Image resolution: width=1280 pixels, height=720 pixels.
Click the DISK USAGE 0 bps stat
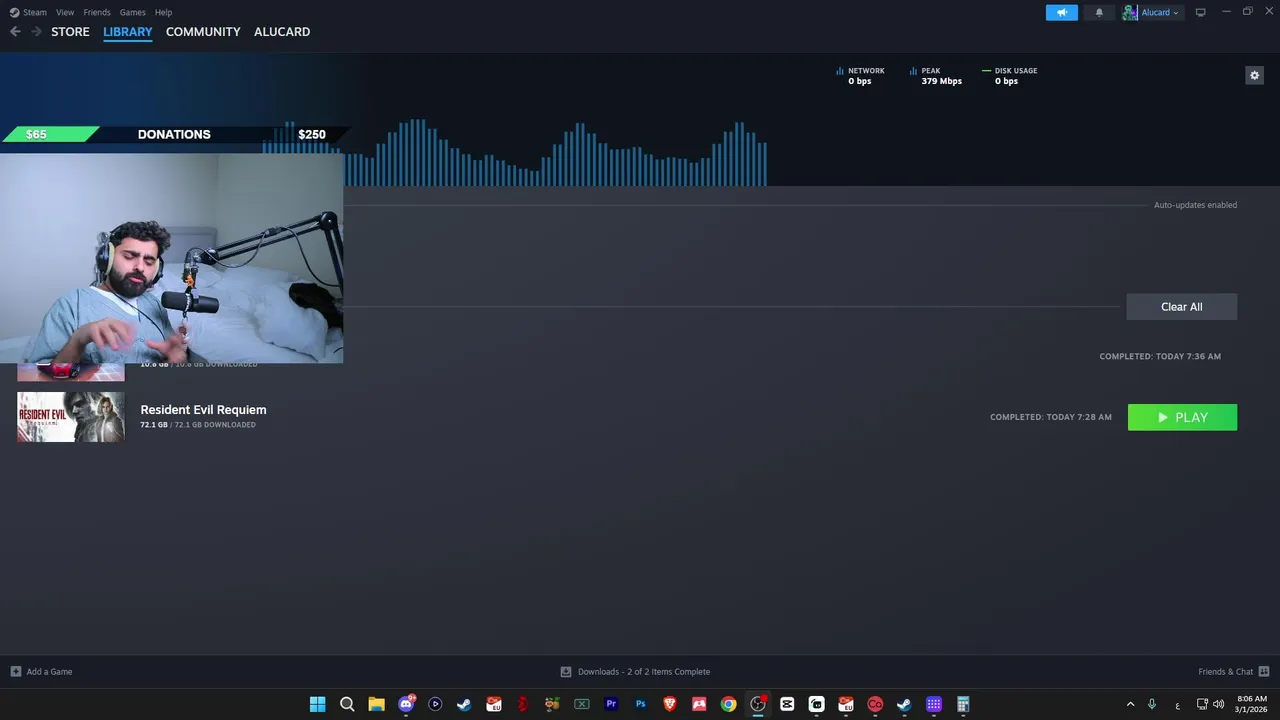(1010, 76)
